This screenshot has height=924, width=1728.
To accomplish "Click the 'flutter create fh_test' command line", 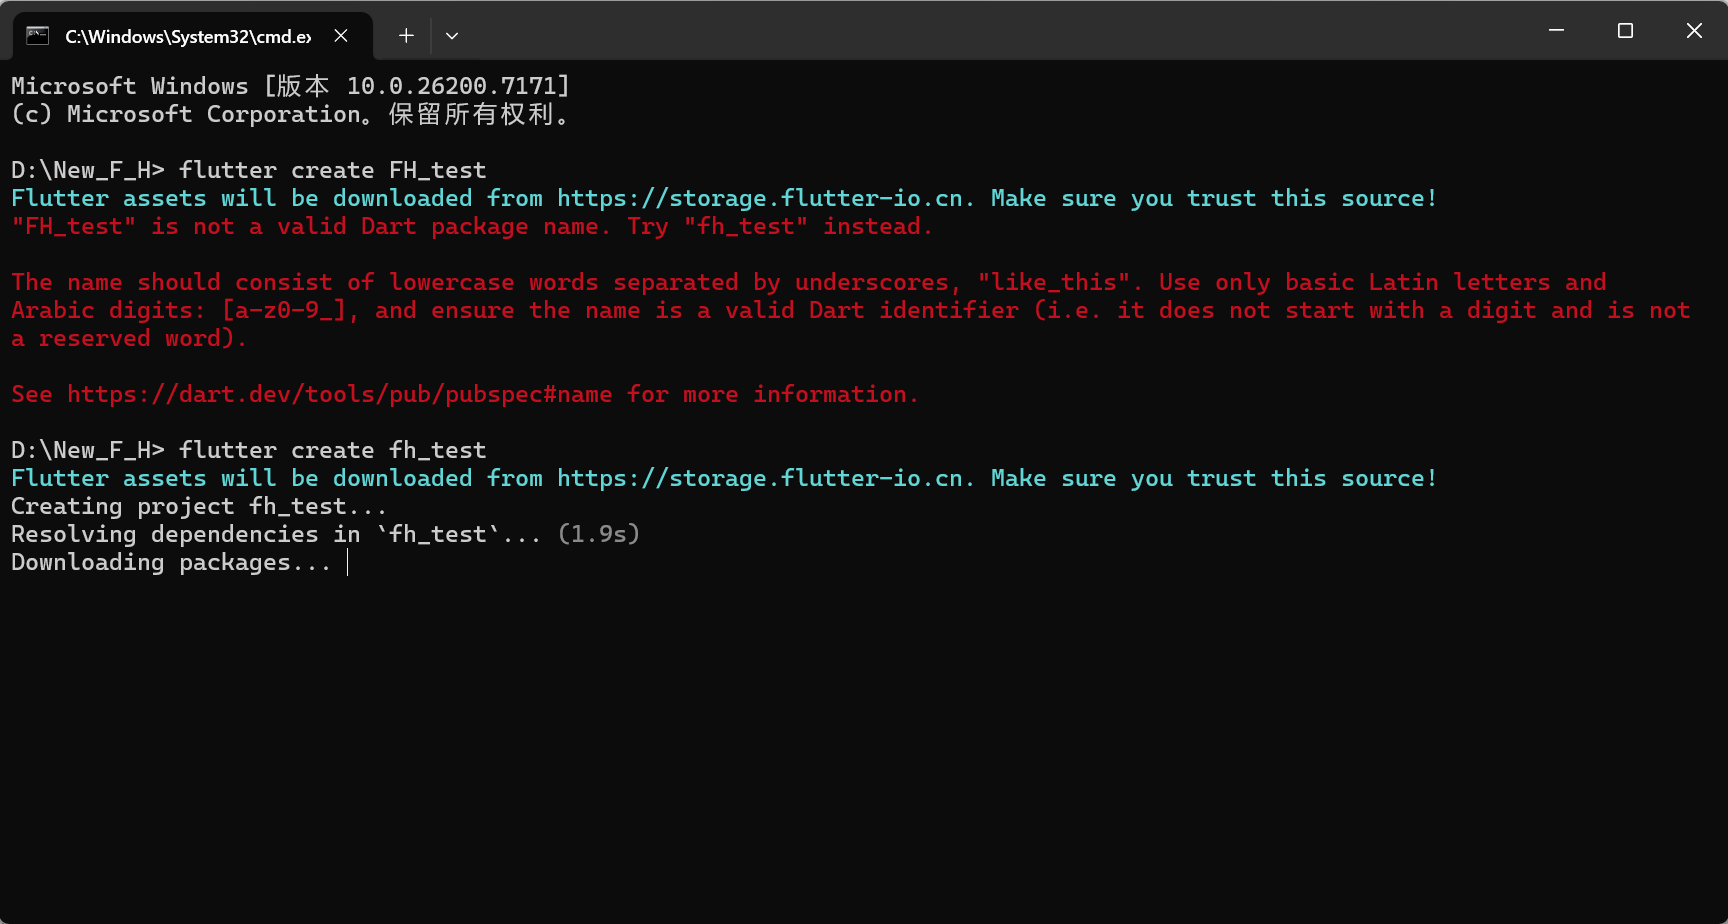I will tap(249, 450).
